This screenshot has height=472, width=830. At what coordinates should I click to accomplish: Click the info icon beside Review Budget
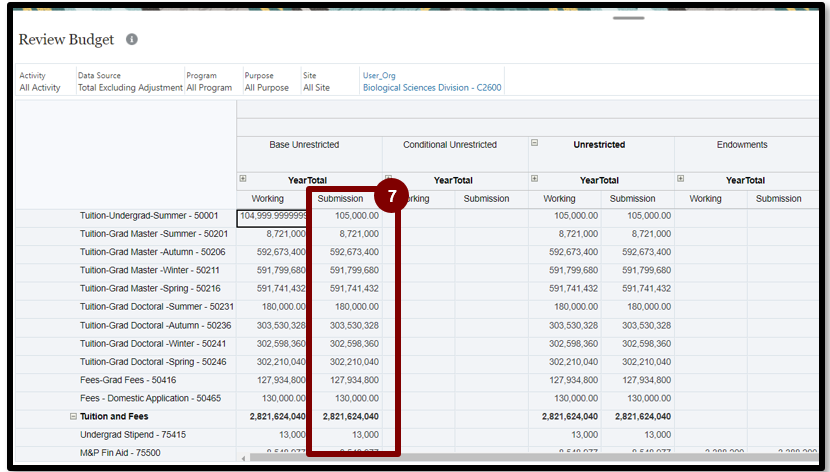coord(132,40)
